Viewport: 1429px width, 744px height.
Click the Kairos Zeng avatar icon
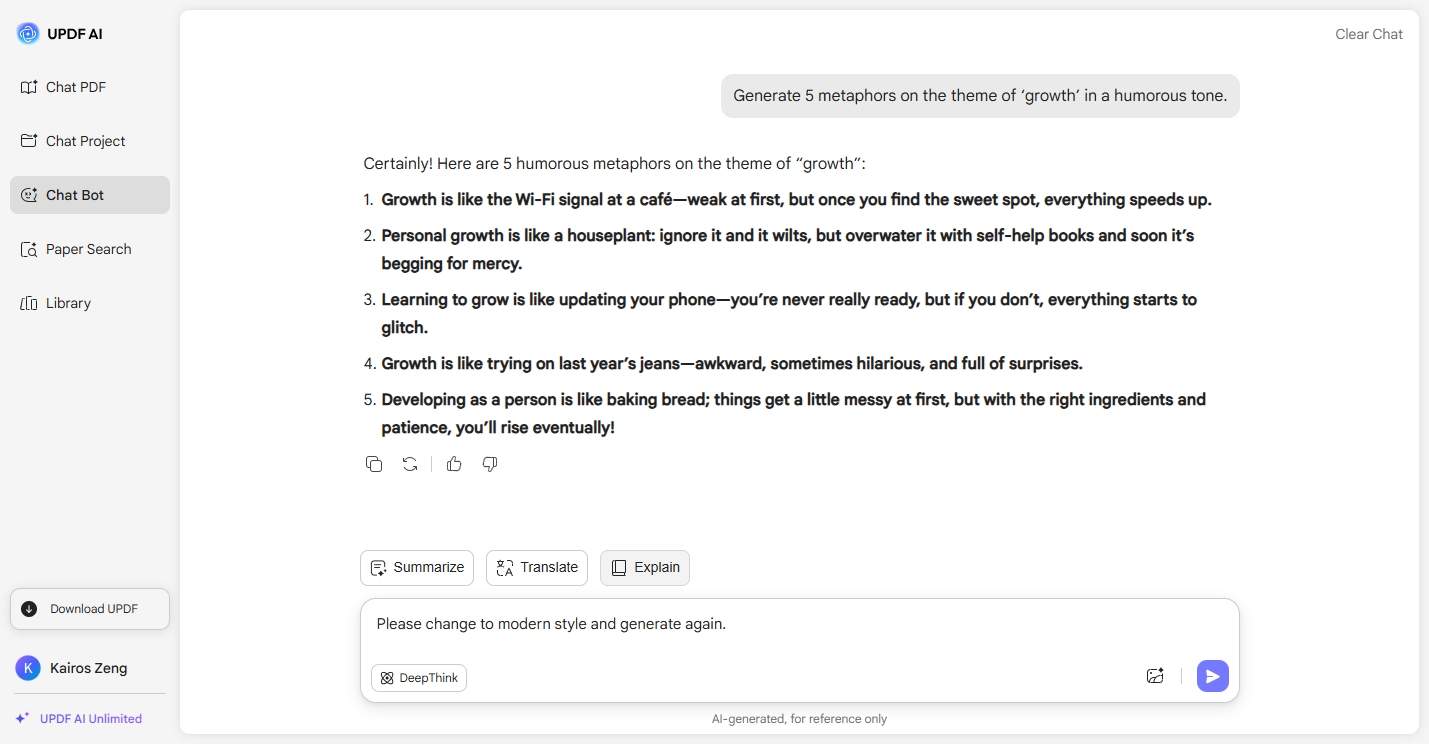click(28, 668)
